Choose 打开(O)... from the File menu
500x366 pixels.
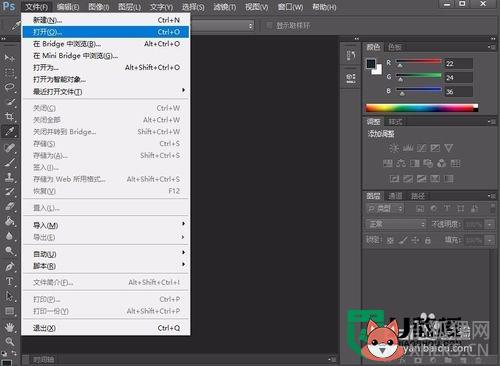pos(106,32)
